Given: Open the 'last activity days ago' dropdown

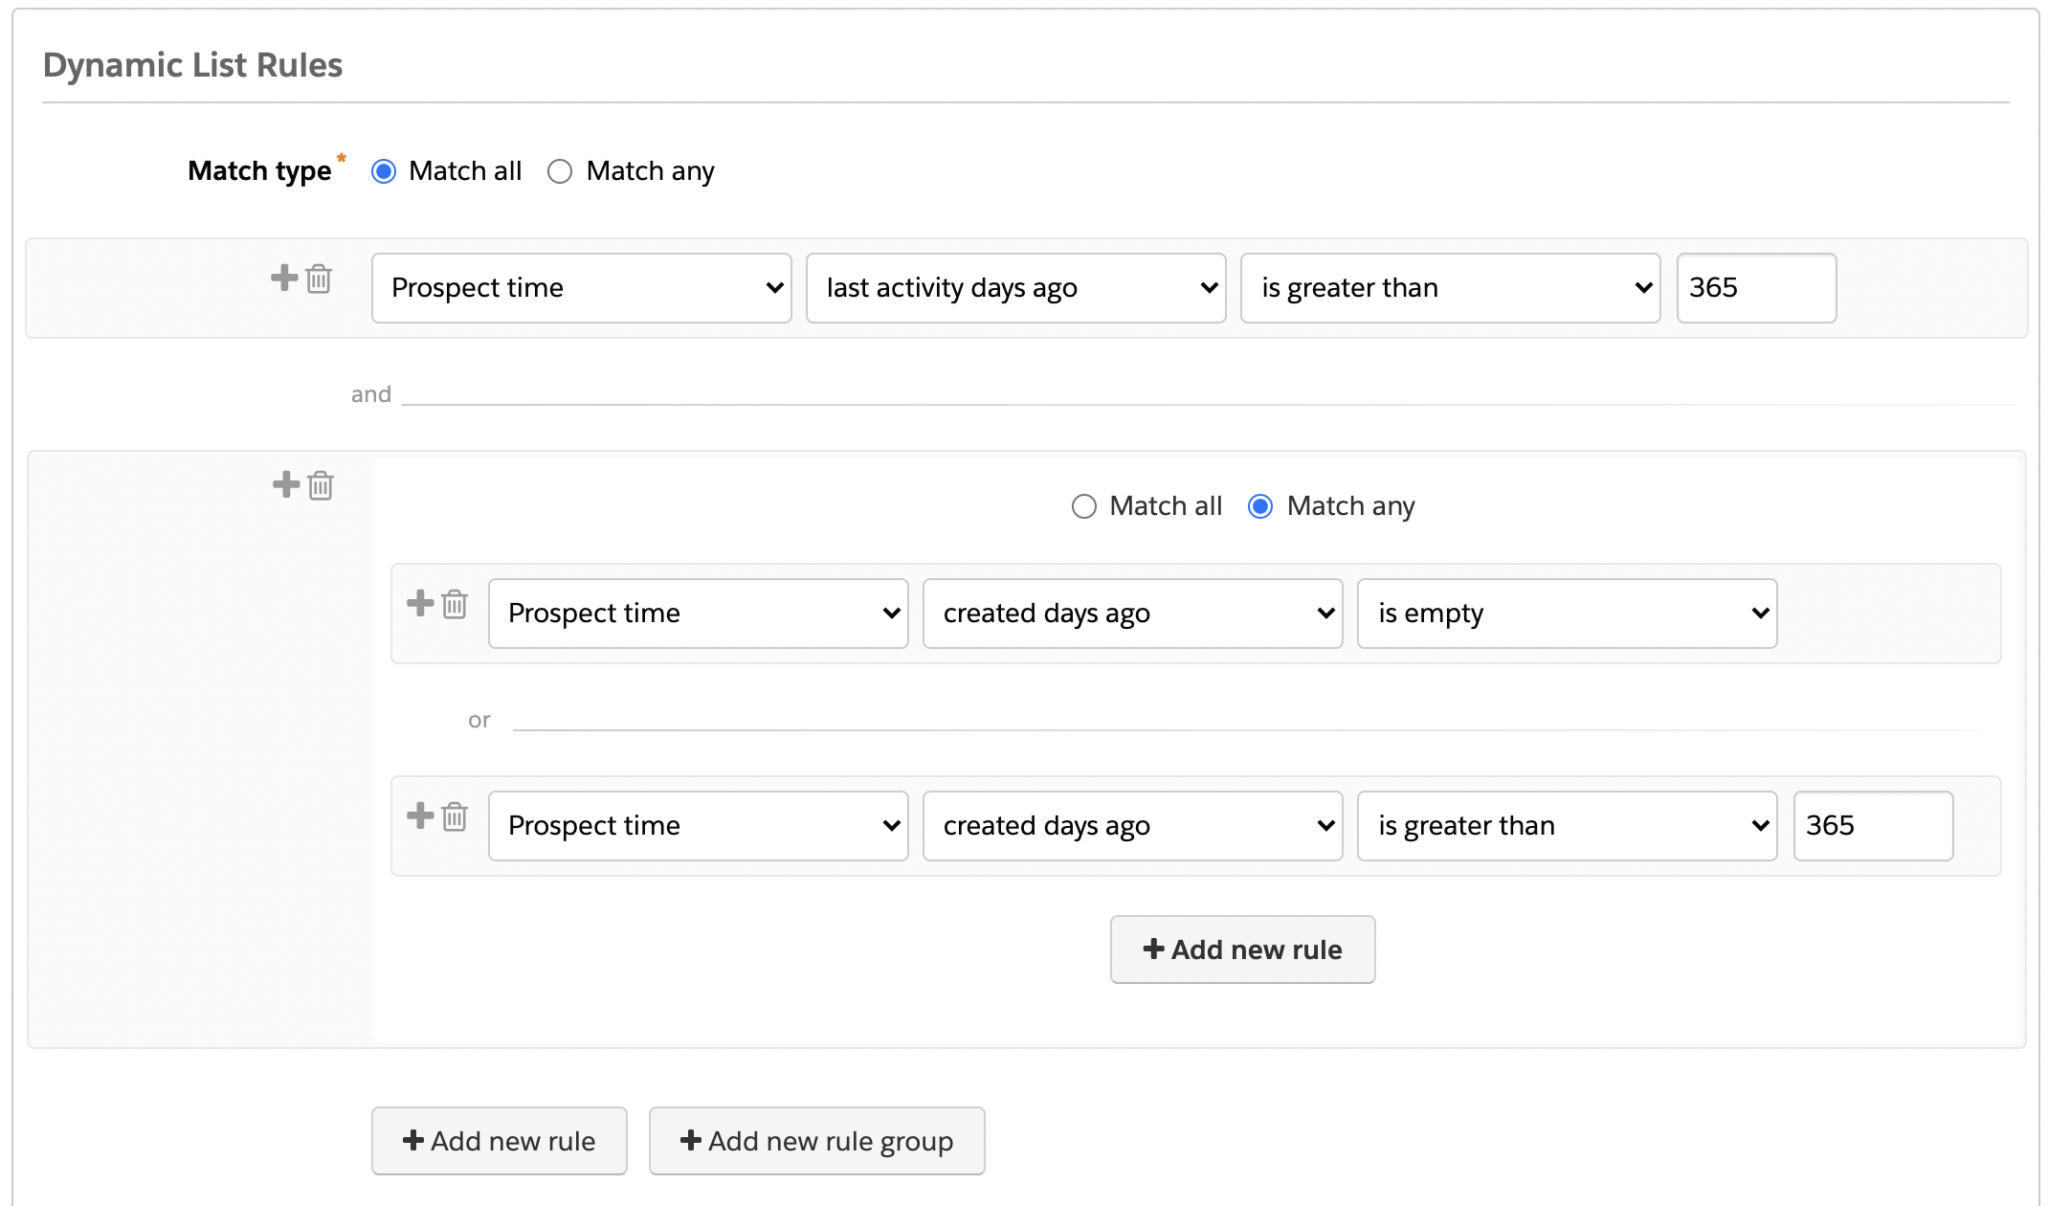Looking at the screenshot, I should click(1015, 288).
